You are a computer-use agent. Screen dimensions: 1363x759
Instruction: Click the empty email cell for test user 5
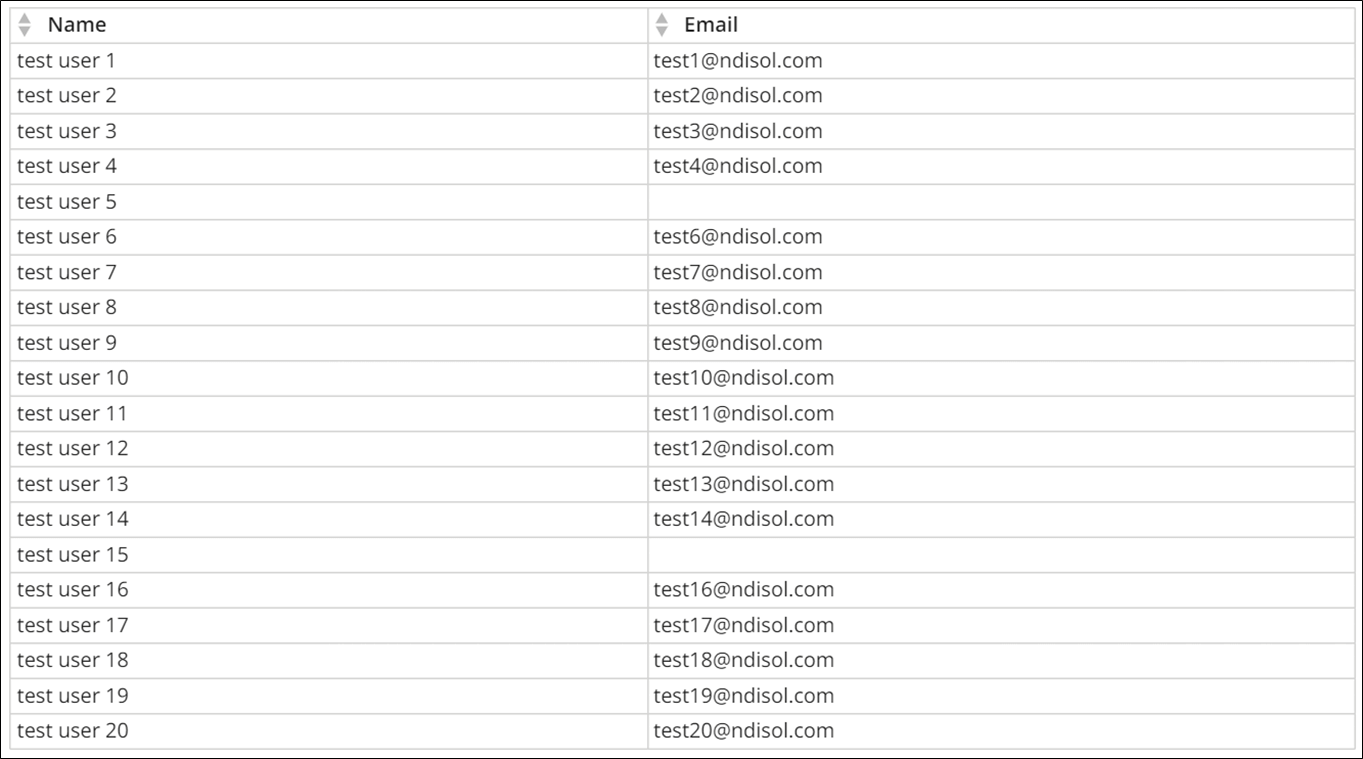tap(1000, 202)
